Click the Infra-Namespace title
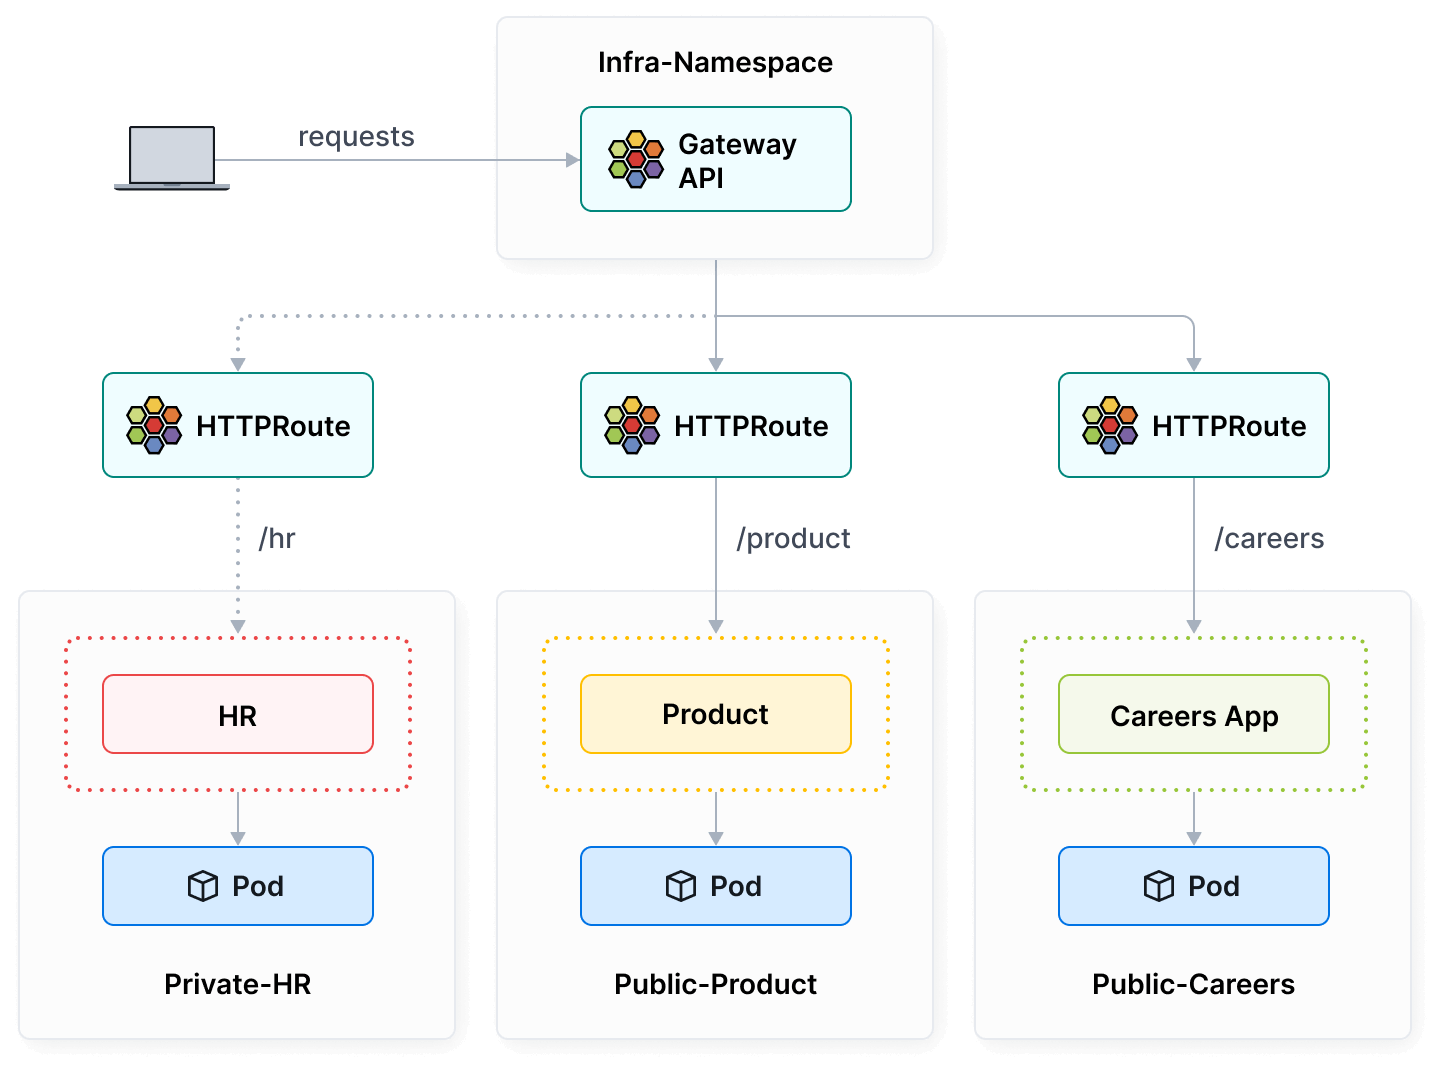This screenshot has height=1070, width=1440. click(x=715, y=62)
